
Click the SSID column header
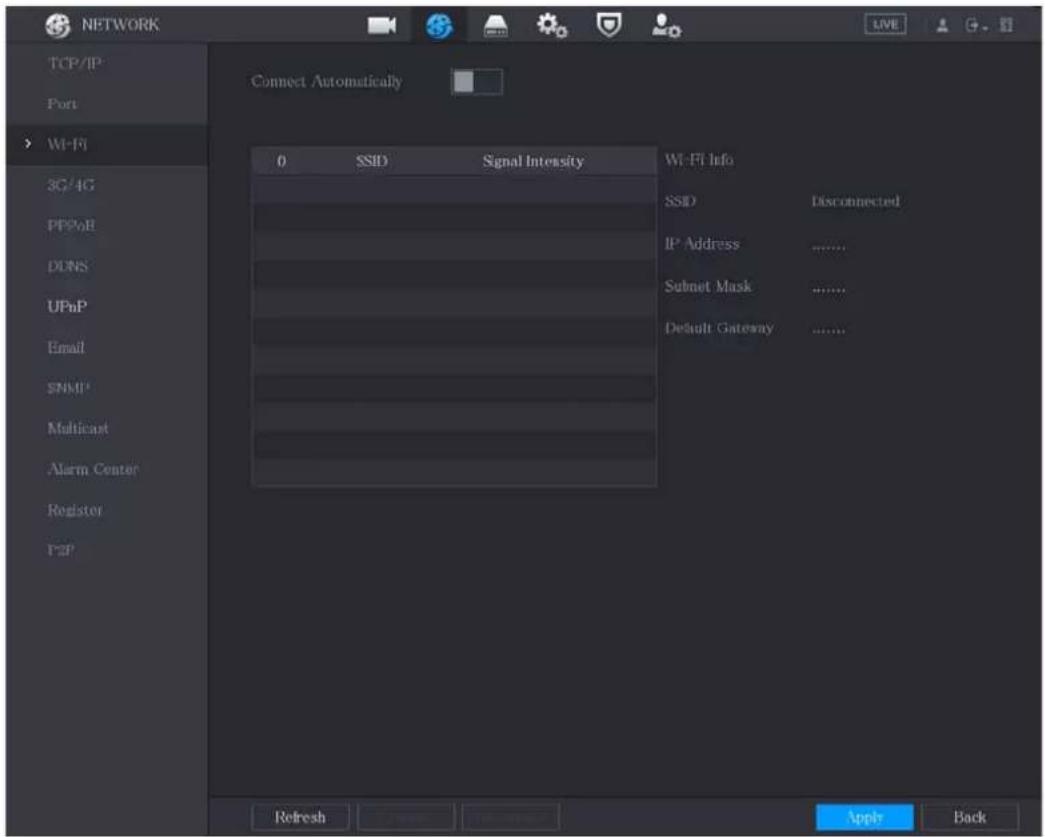click(x=372, y=161)
